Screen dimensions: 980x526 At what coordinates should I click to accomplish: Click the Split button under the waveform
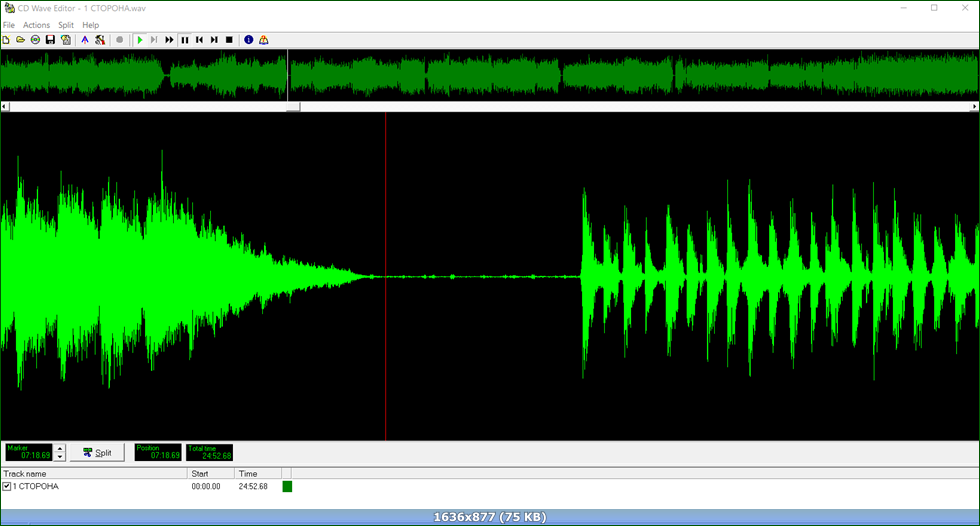pos(97,452)
